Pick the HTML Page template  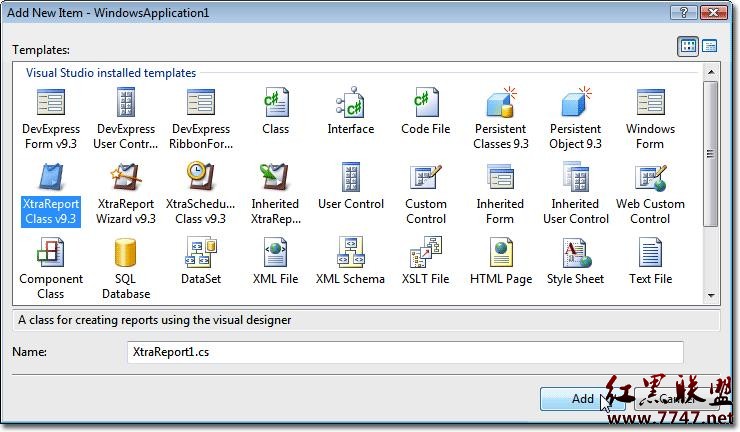(501, 262)
